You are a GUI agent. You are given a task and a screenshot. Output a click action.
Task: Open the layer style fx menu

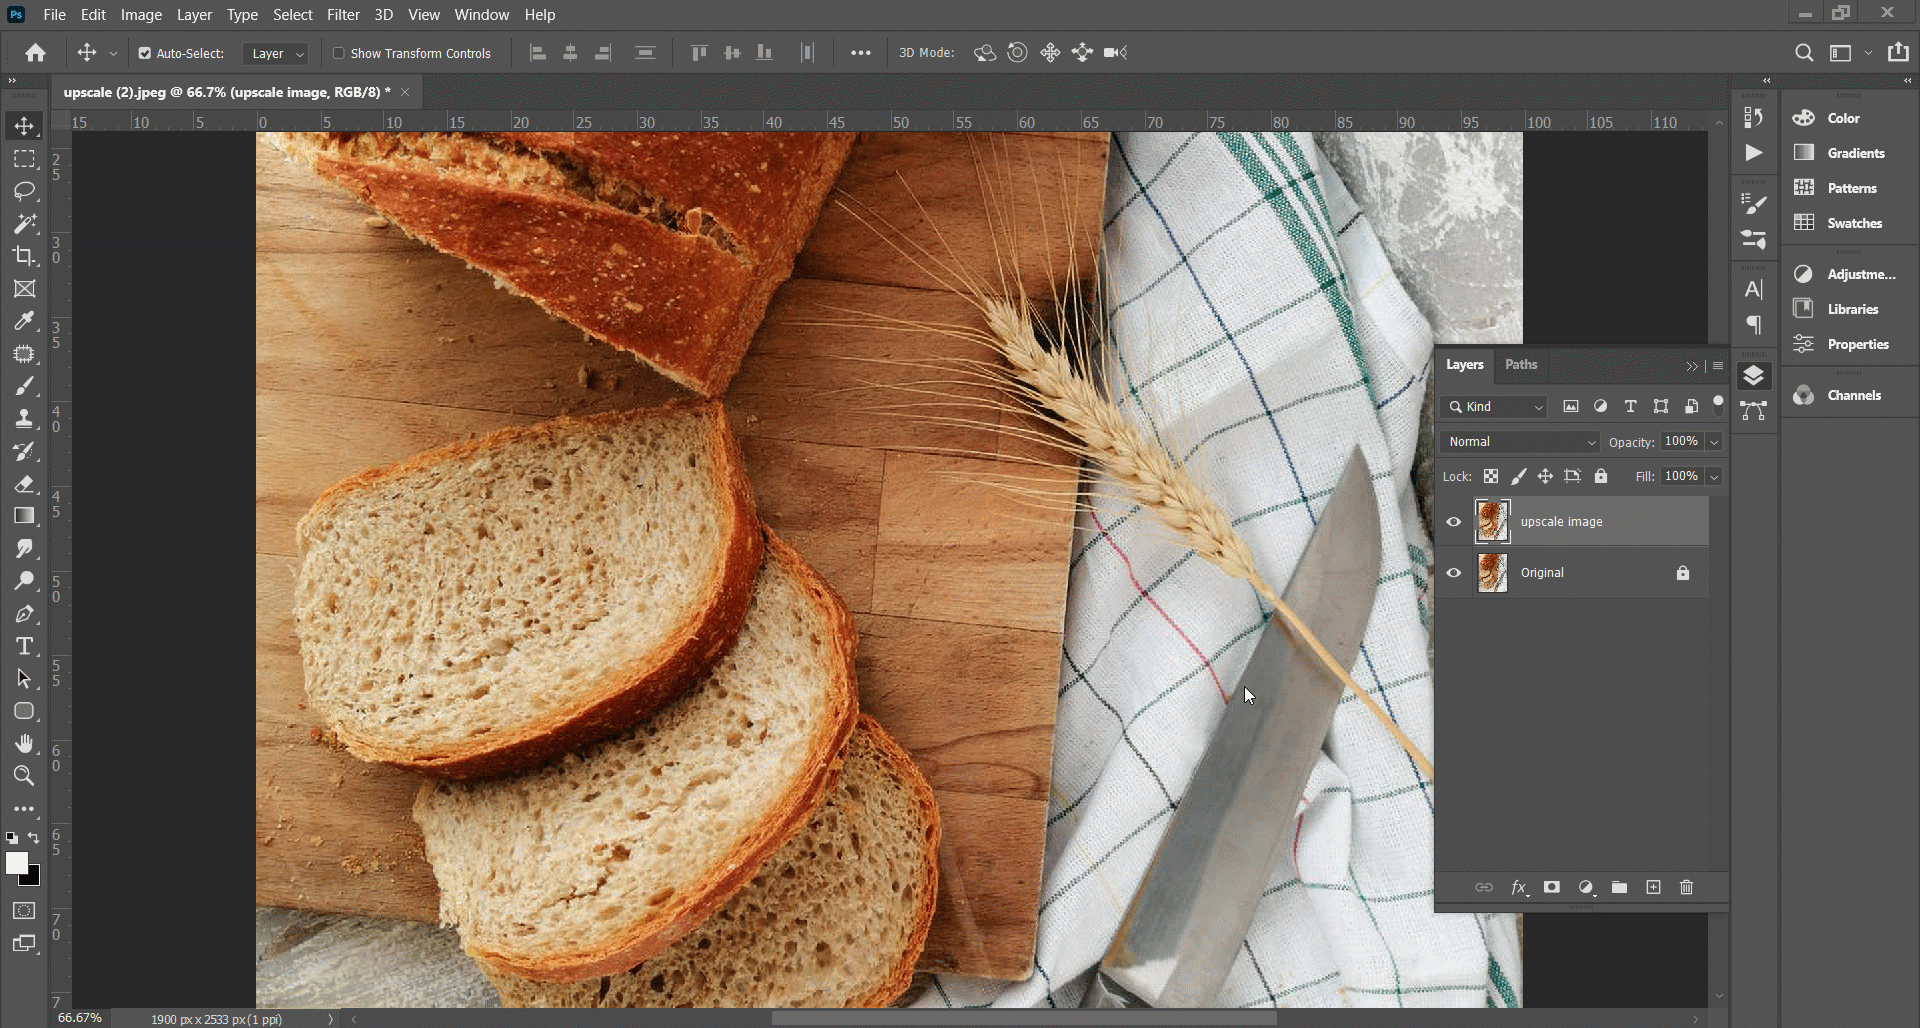pyautogui.click(x=1519, y=887)
